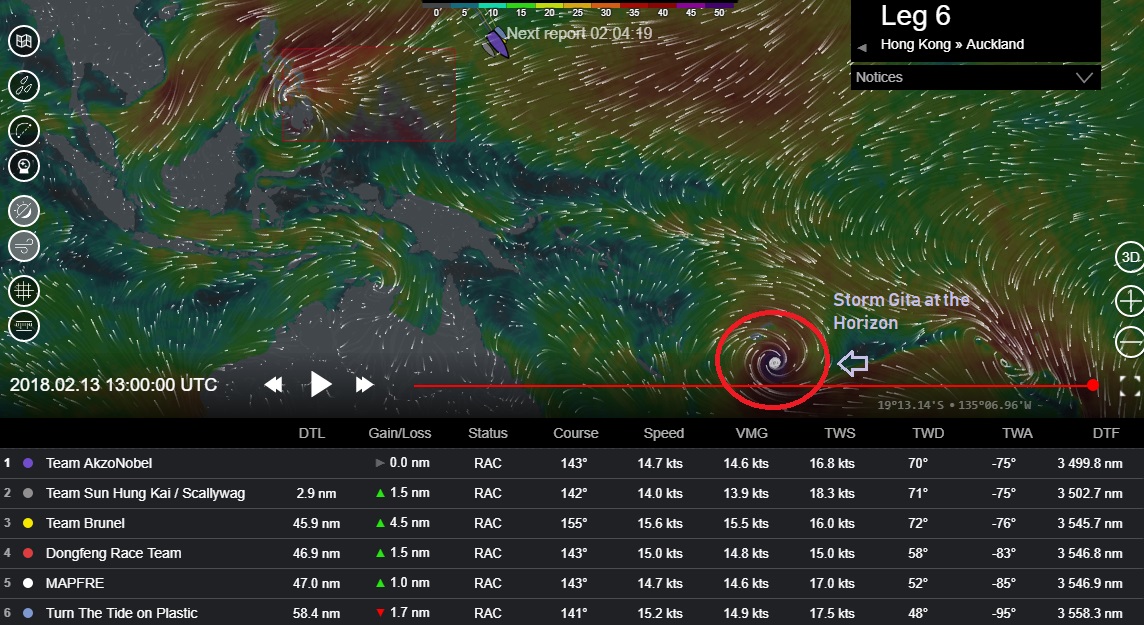
Task: Zoom out of the map
Action: [1129, 341]
